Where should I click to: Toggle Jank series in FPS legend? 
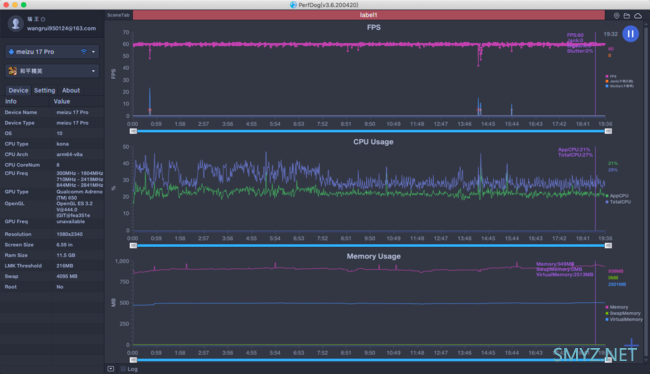pos(619,81)
